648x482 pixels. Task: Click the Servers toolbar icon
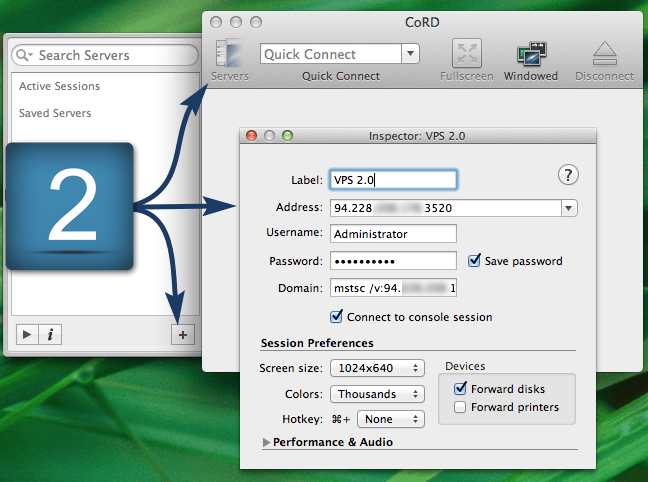click(x=230, y=55)
